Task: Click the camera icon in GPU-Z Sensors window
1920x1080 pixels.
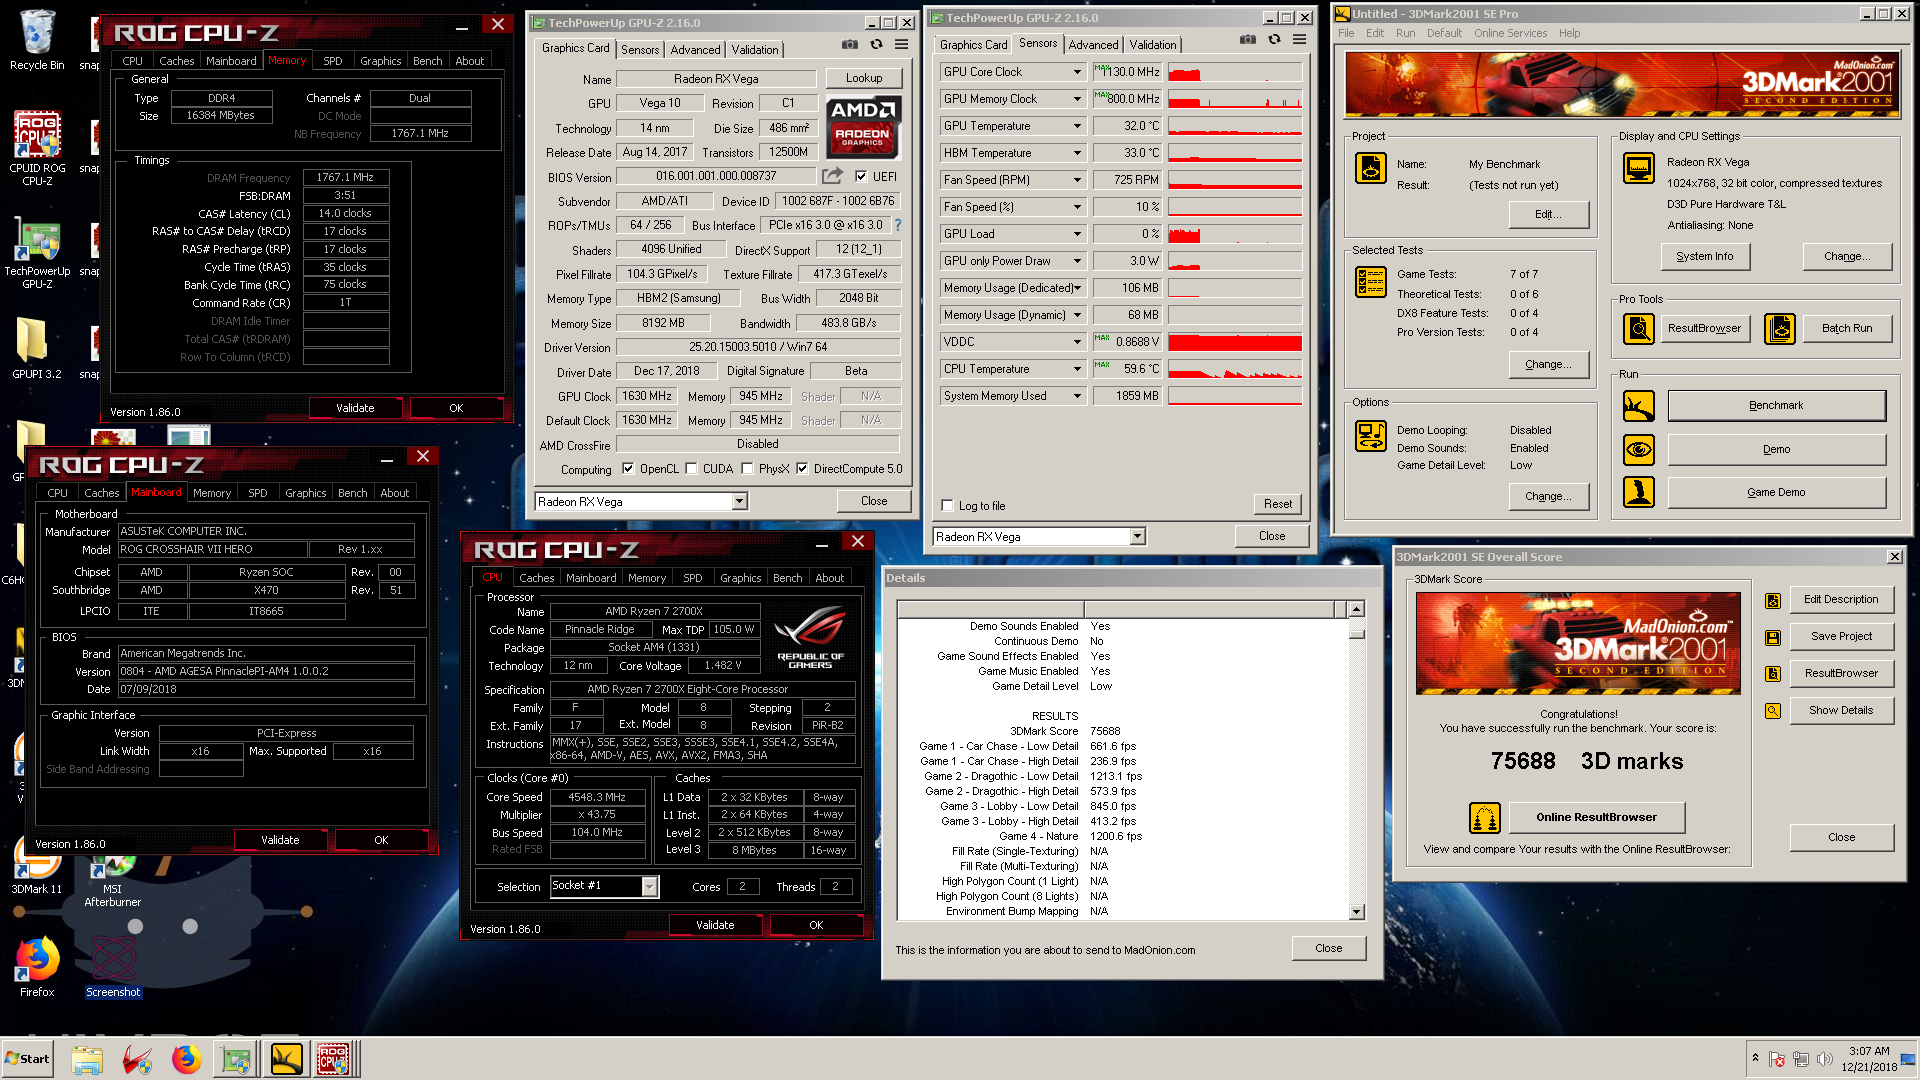Action: tap(1247, 40)
